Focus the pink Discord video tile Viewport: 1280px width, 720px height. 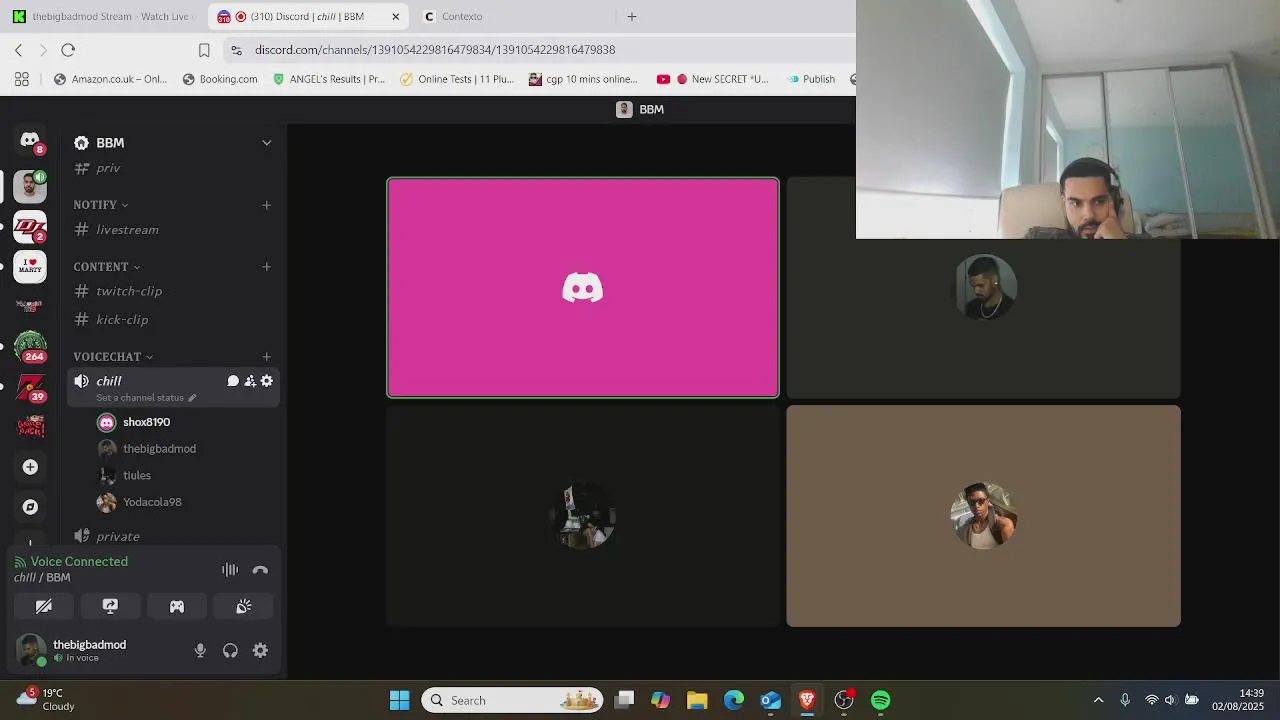[583, 288]
